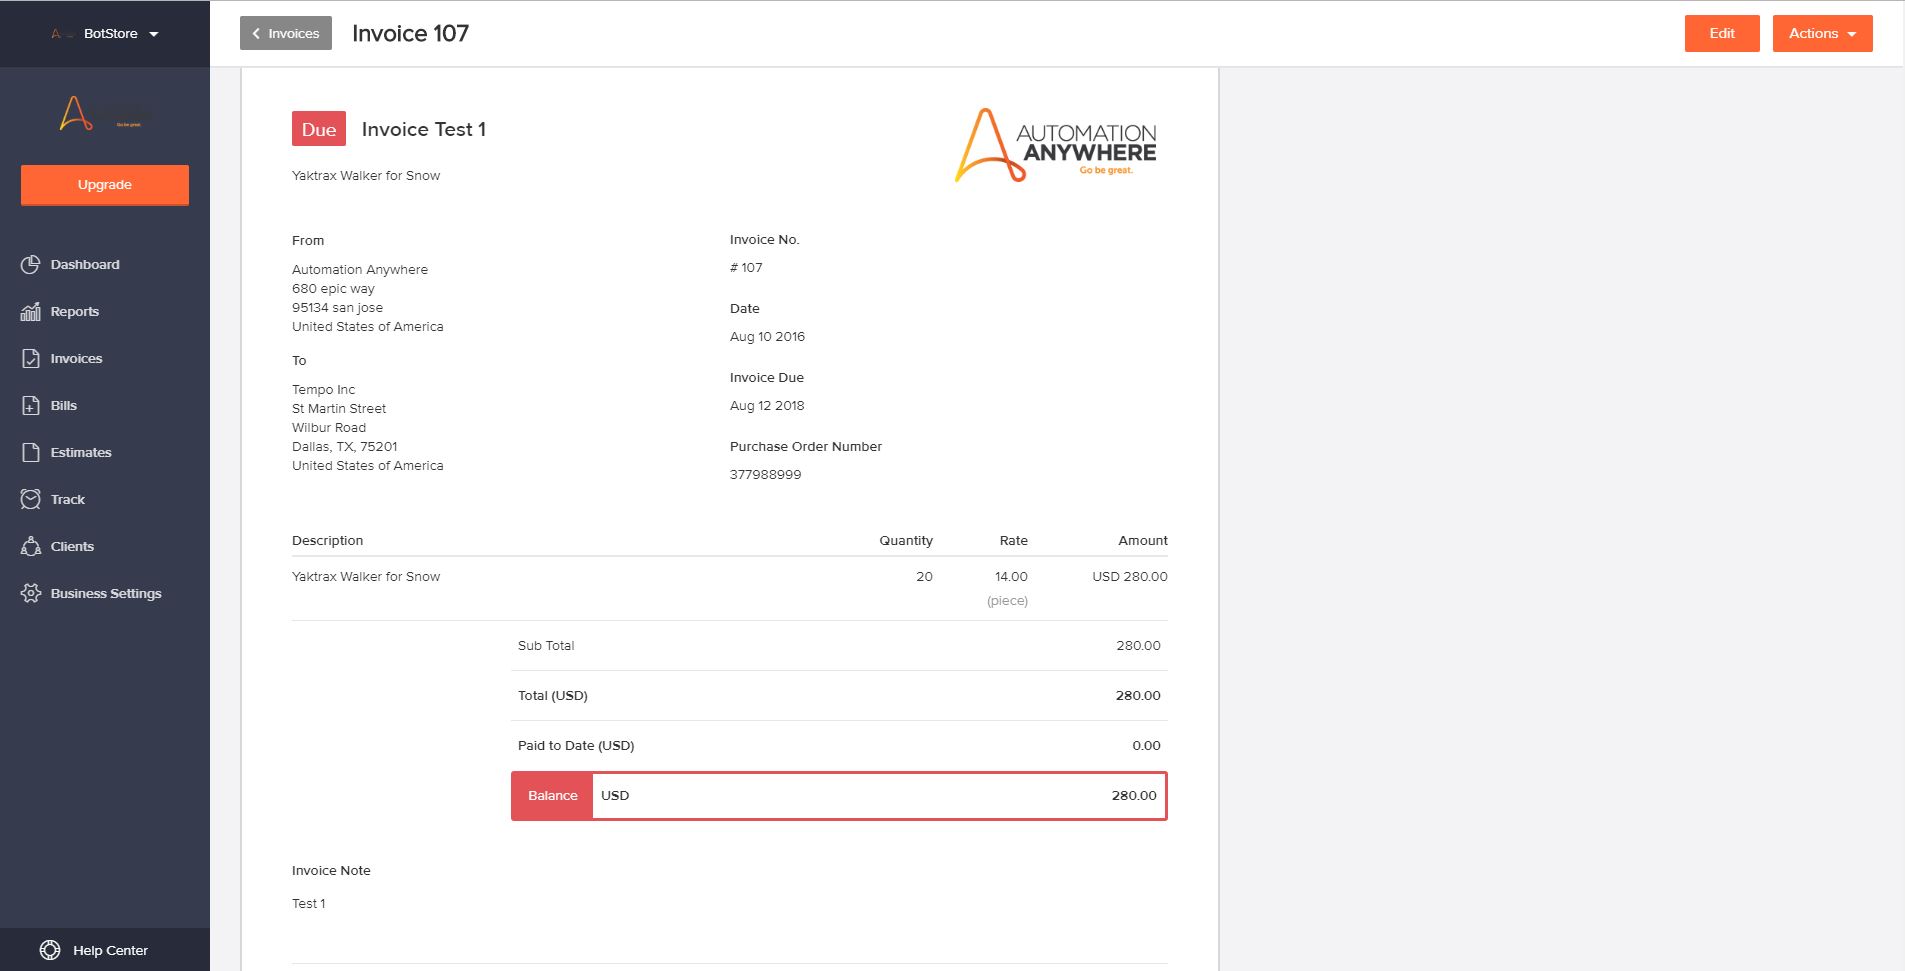The image size is (1905, 971).
Task: Click the Estimates page icon
Action: (31, 453)
